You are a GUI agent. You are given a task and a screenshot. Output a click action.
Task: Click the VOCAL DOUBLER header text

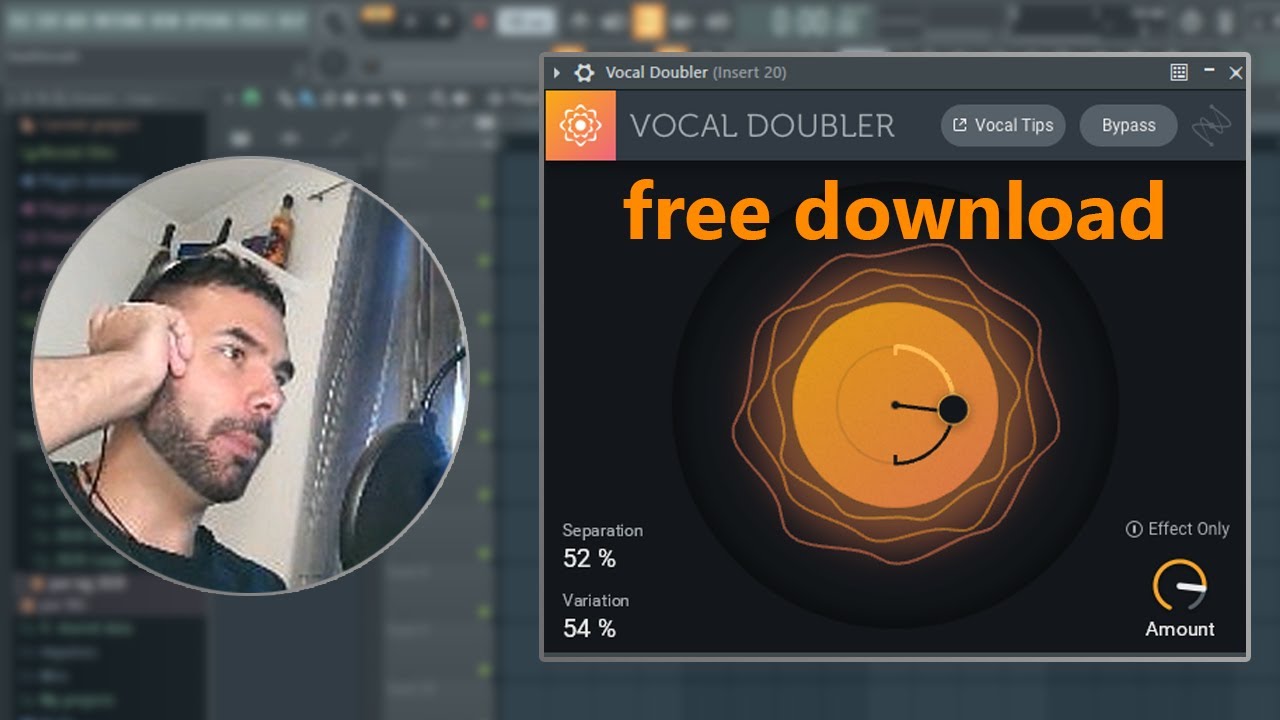(762, 126)
